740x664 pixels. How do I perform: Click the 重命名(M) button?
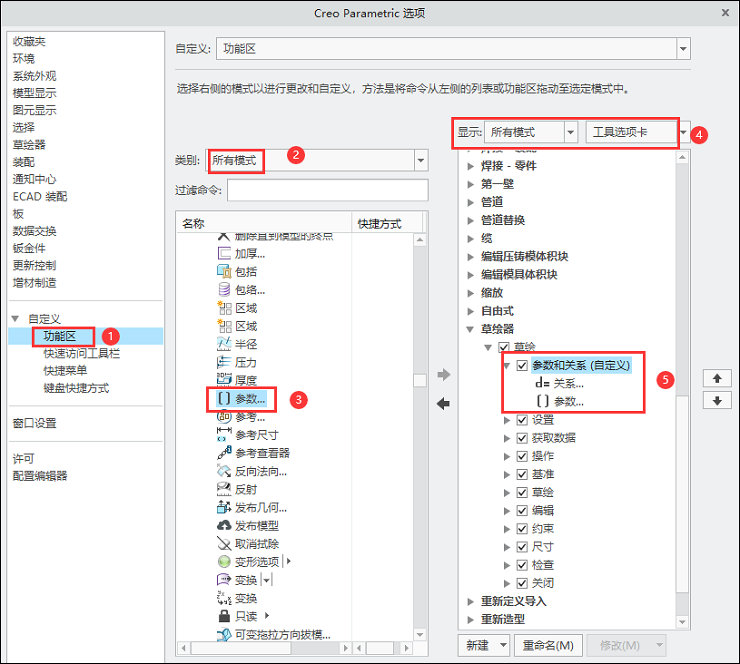tap(548, 645)
